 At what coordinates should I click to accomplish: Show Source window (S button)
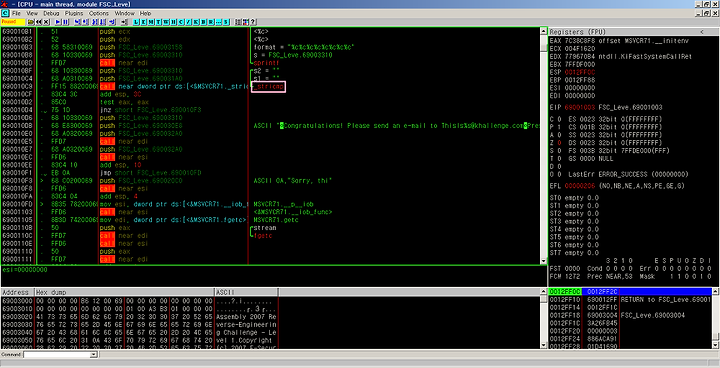[226, 22]
